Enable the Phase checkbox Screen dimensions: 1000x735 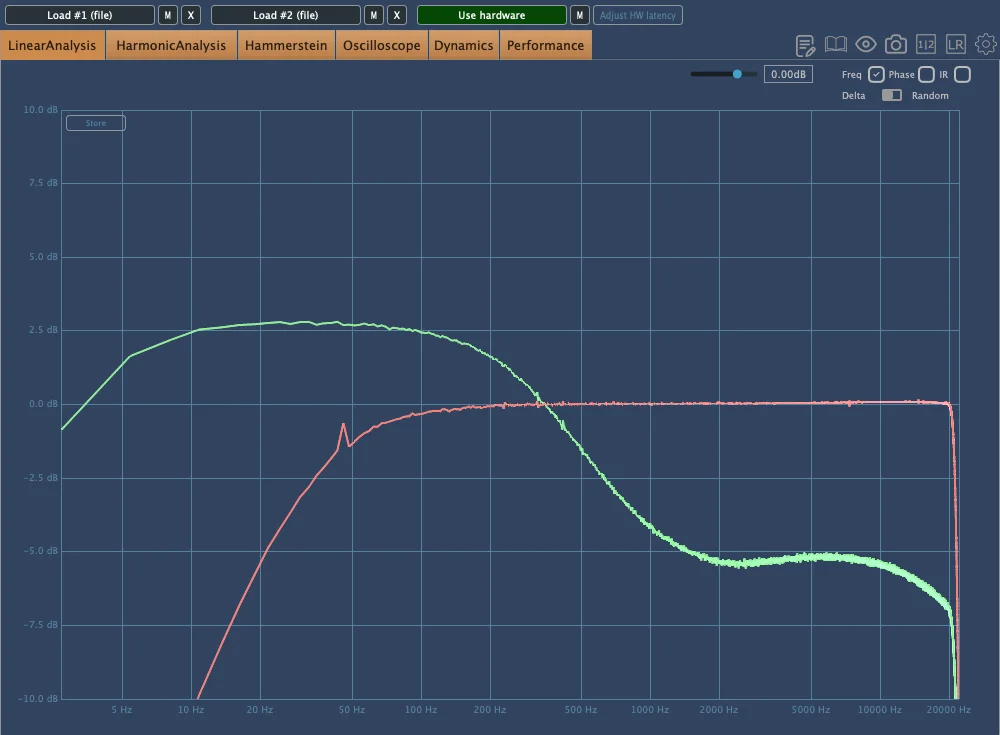926,75
